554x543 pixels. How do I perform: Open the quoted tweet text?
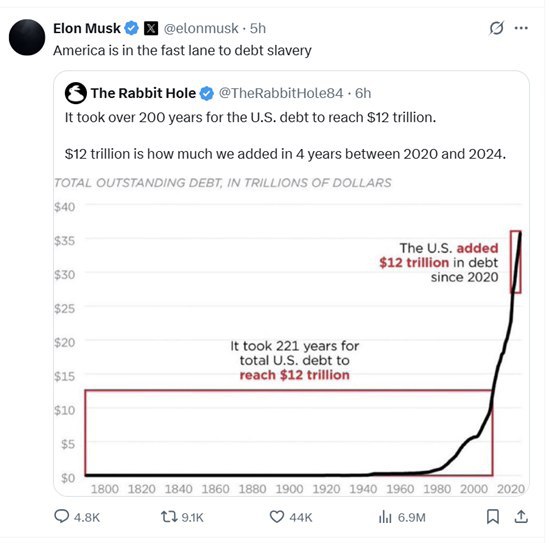(285, 136)
